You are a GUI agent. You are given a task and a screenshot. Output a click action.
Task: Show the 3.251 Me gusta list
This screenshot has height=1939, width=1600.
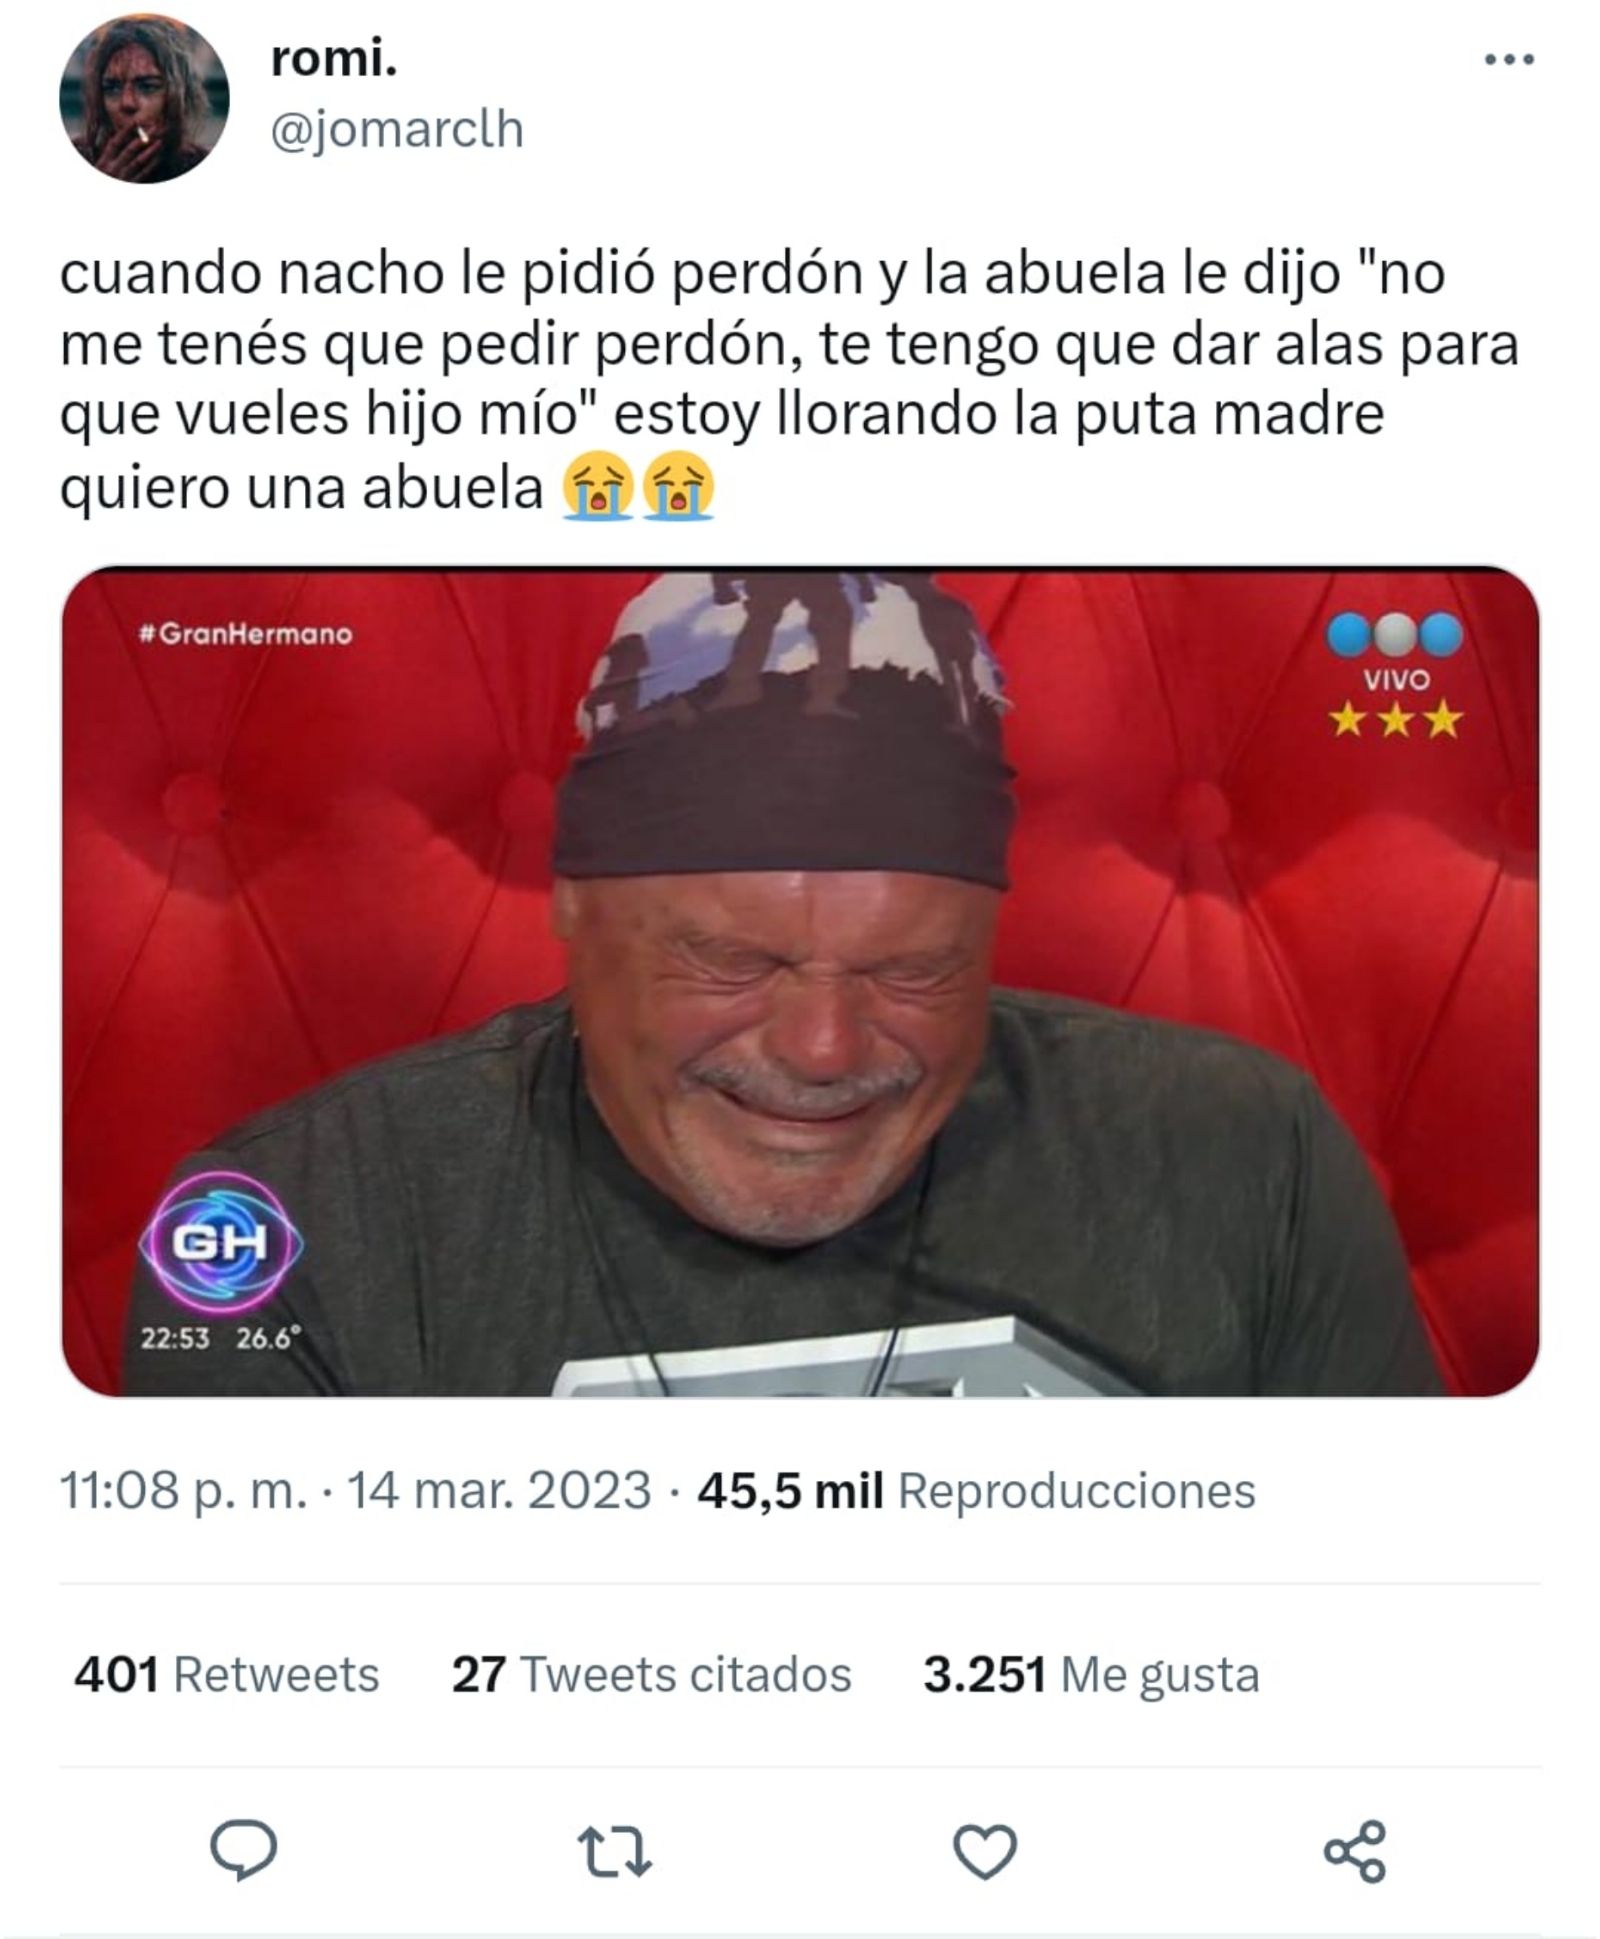point(1091,1674)
